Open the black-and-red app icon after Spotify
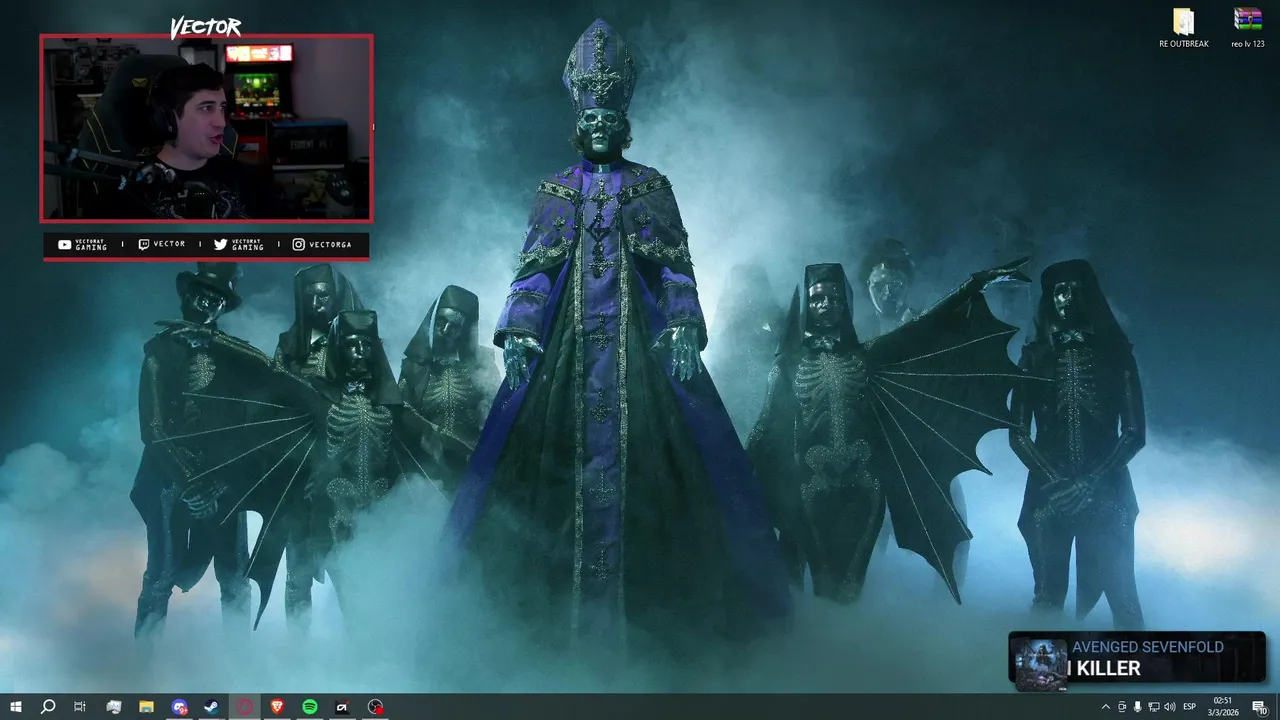The height and width of the screenshot is (720, 1280). (x=342, y=707)
